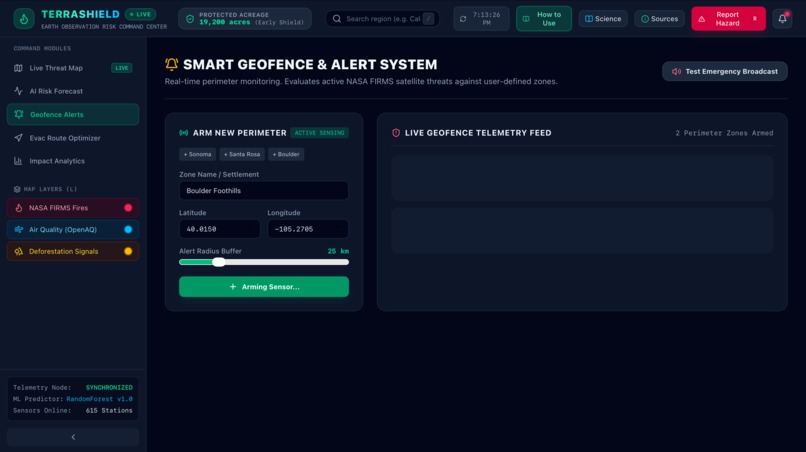Open the Evac Route Optimizer module

73,138
